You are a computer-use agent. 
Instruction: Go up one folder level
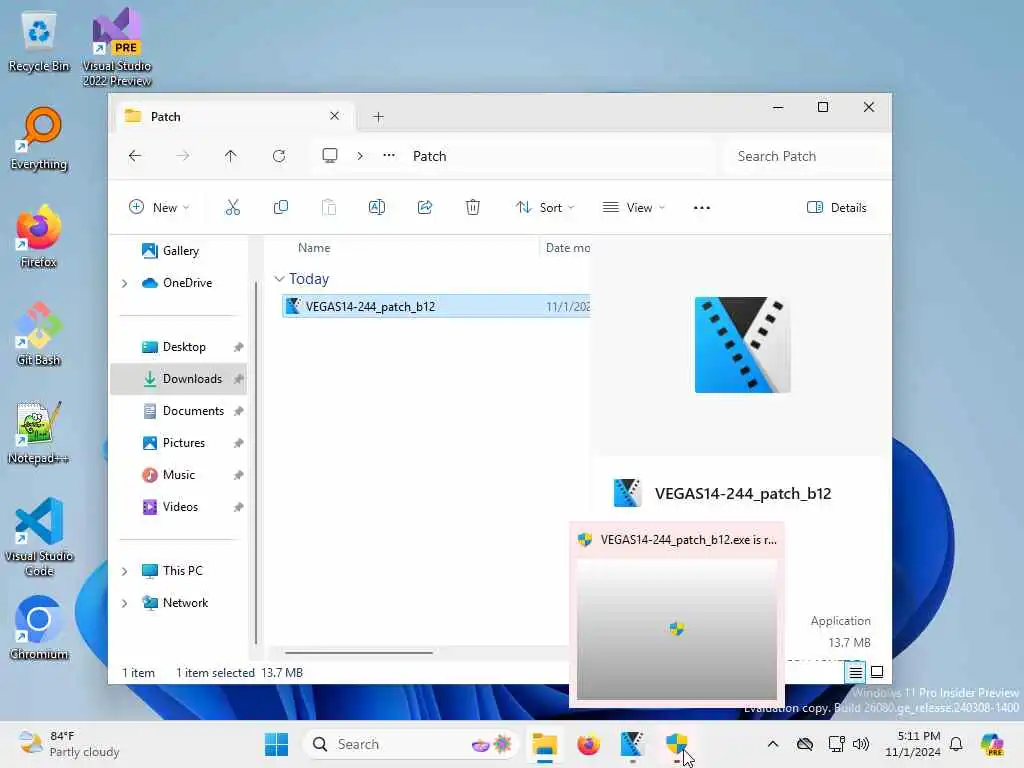(231, 156)
